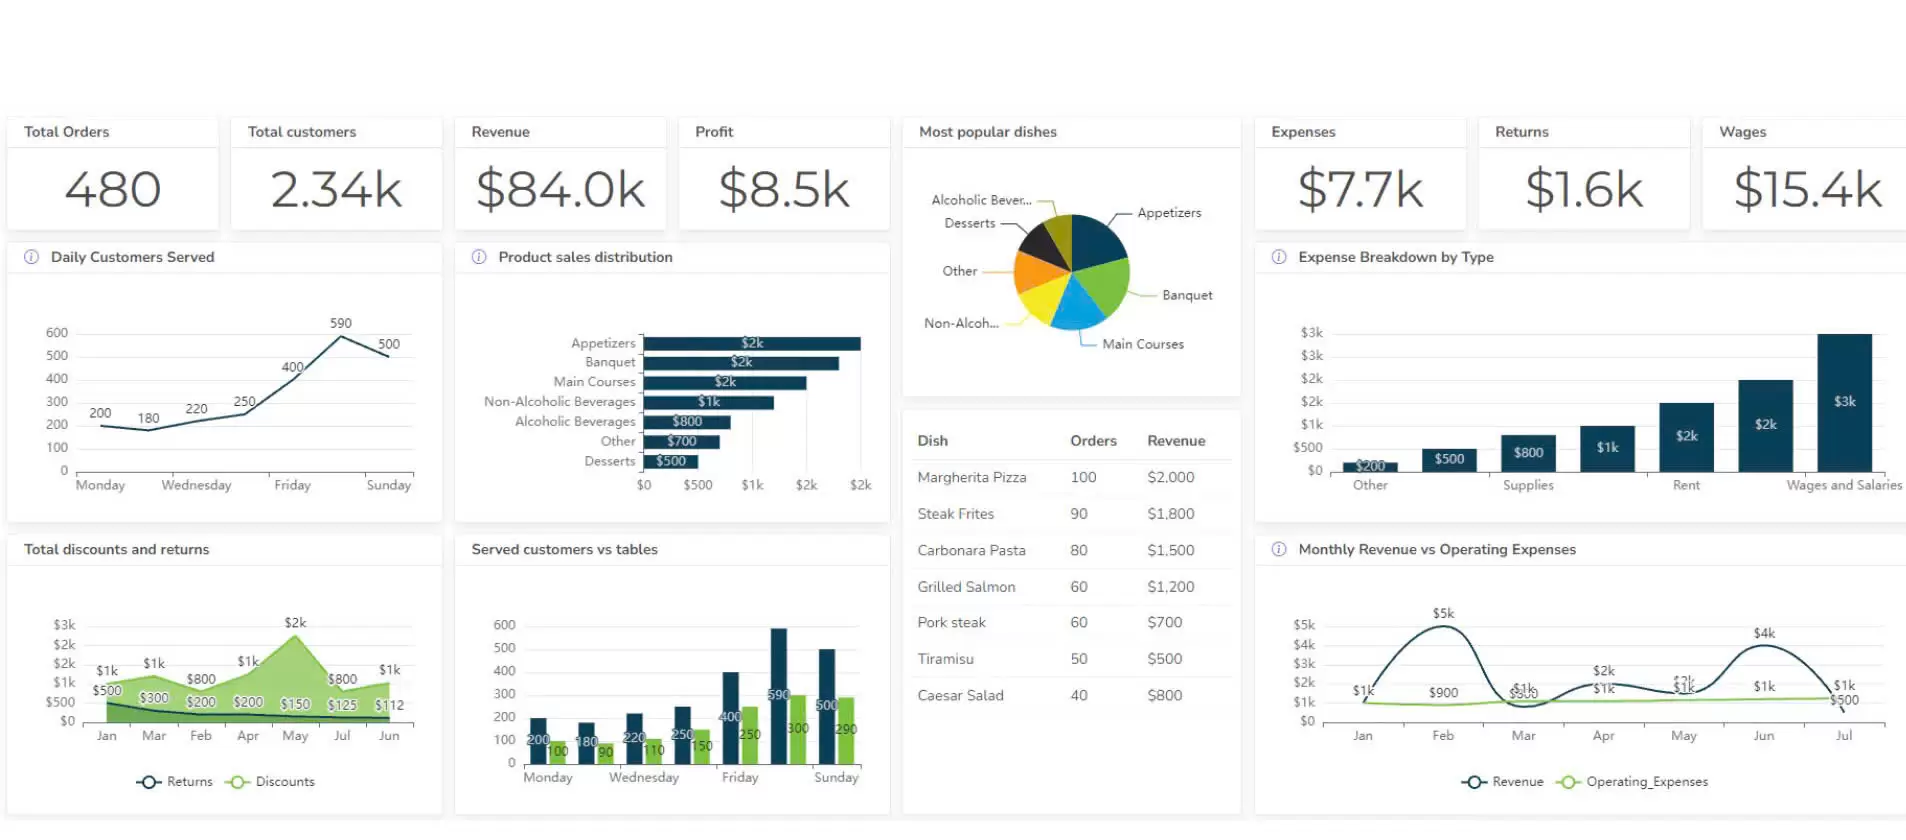Click the Wages and Salaries expense bar

(x=1844, y=403)
